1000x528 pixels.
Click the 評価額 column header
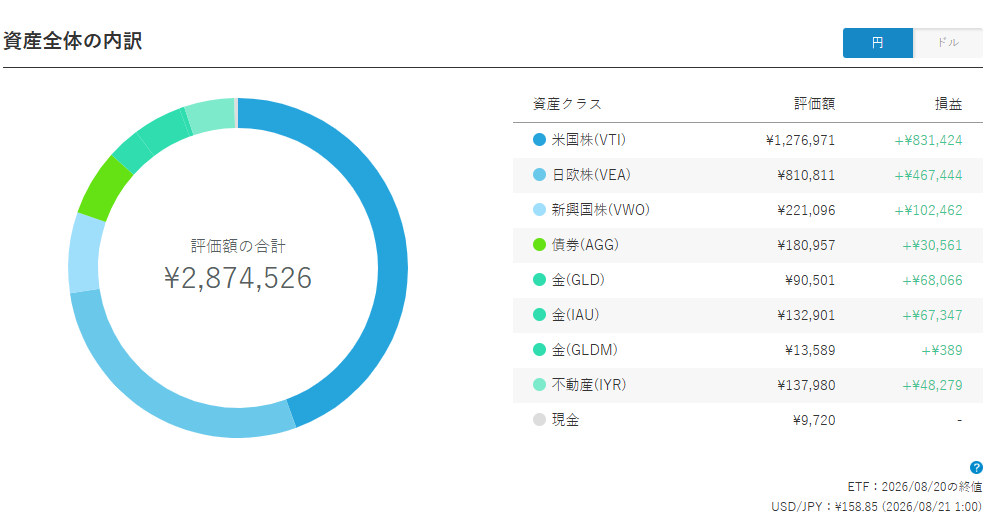tap(814, 104)
